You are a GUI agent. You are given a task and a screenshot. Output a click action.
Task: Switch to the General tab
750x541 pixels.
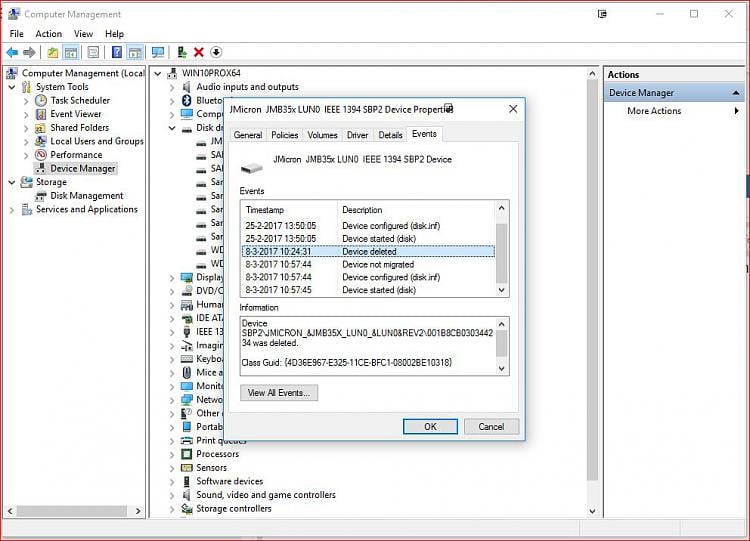(248, 135)
